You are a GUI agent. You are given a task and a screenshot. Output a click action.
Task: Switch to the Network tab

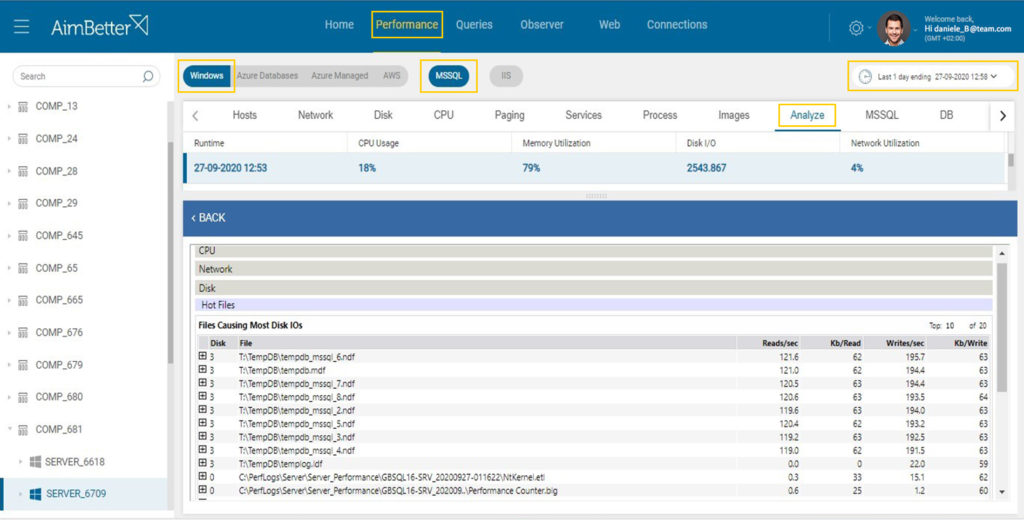(315, 115)
